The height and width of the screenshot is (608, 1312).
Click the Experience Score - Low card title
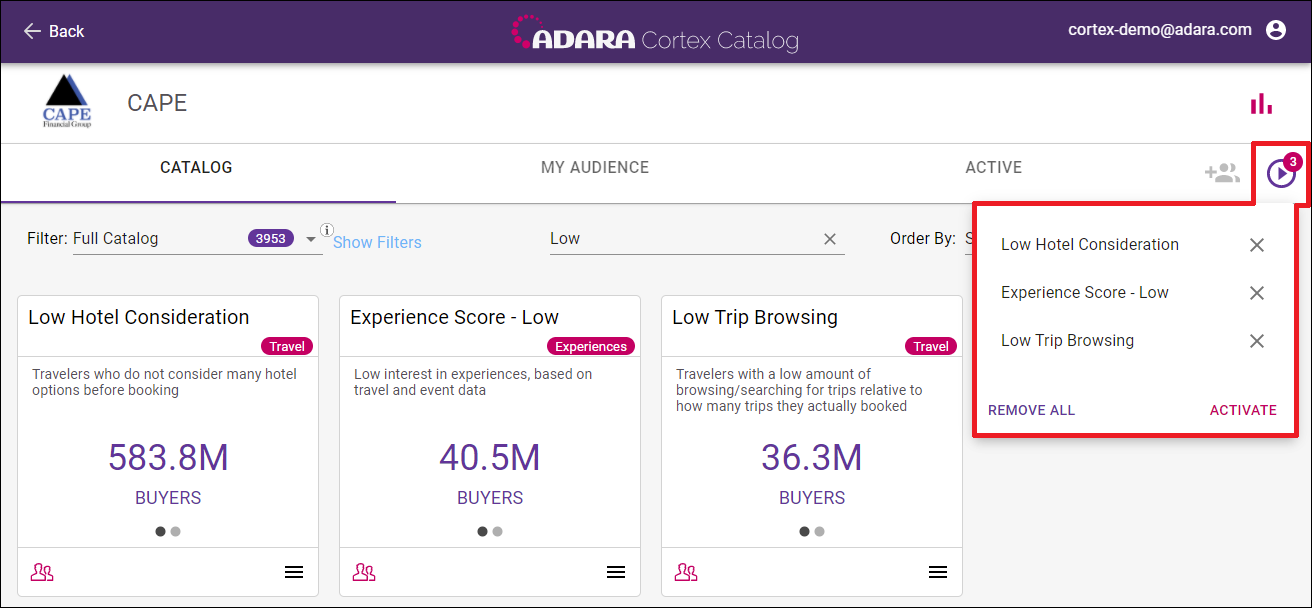click(x=455, y=317)
